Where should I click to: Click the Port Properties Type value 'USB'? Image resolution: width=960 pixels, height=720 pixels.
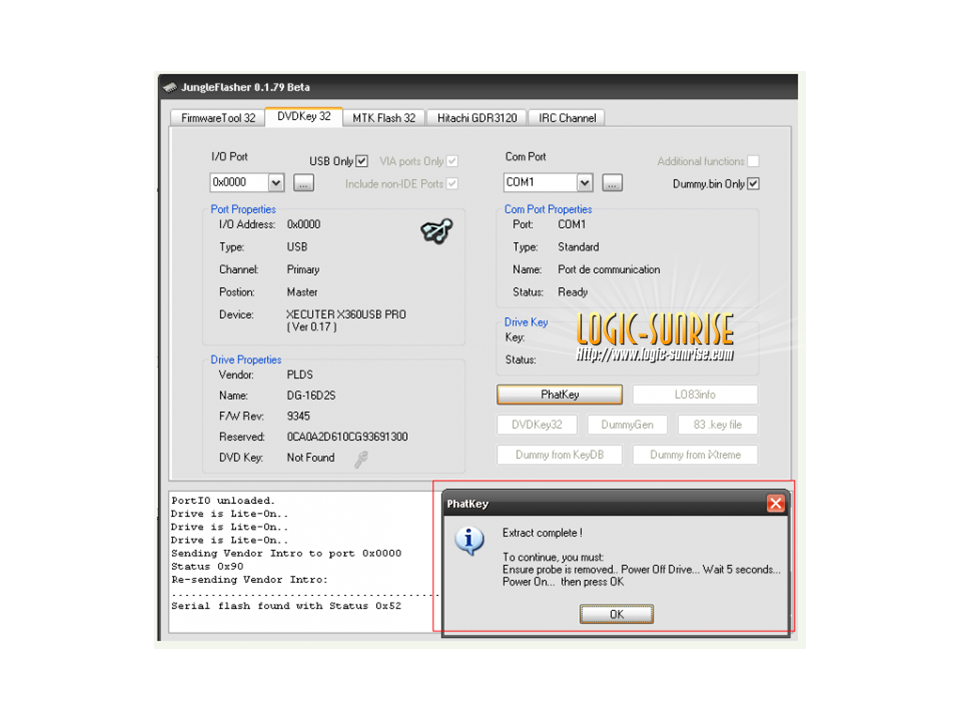pyautogui.click(x=297, y=247)
